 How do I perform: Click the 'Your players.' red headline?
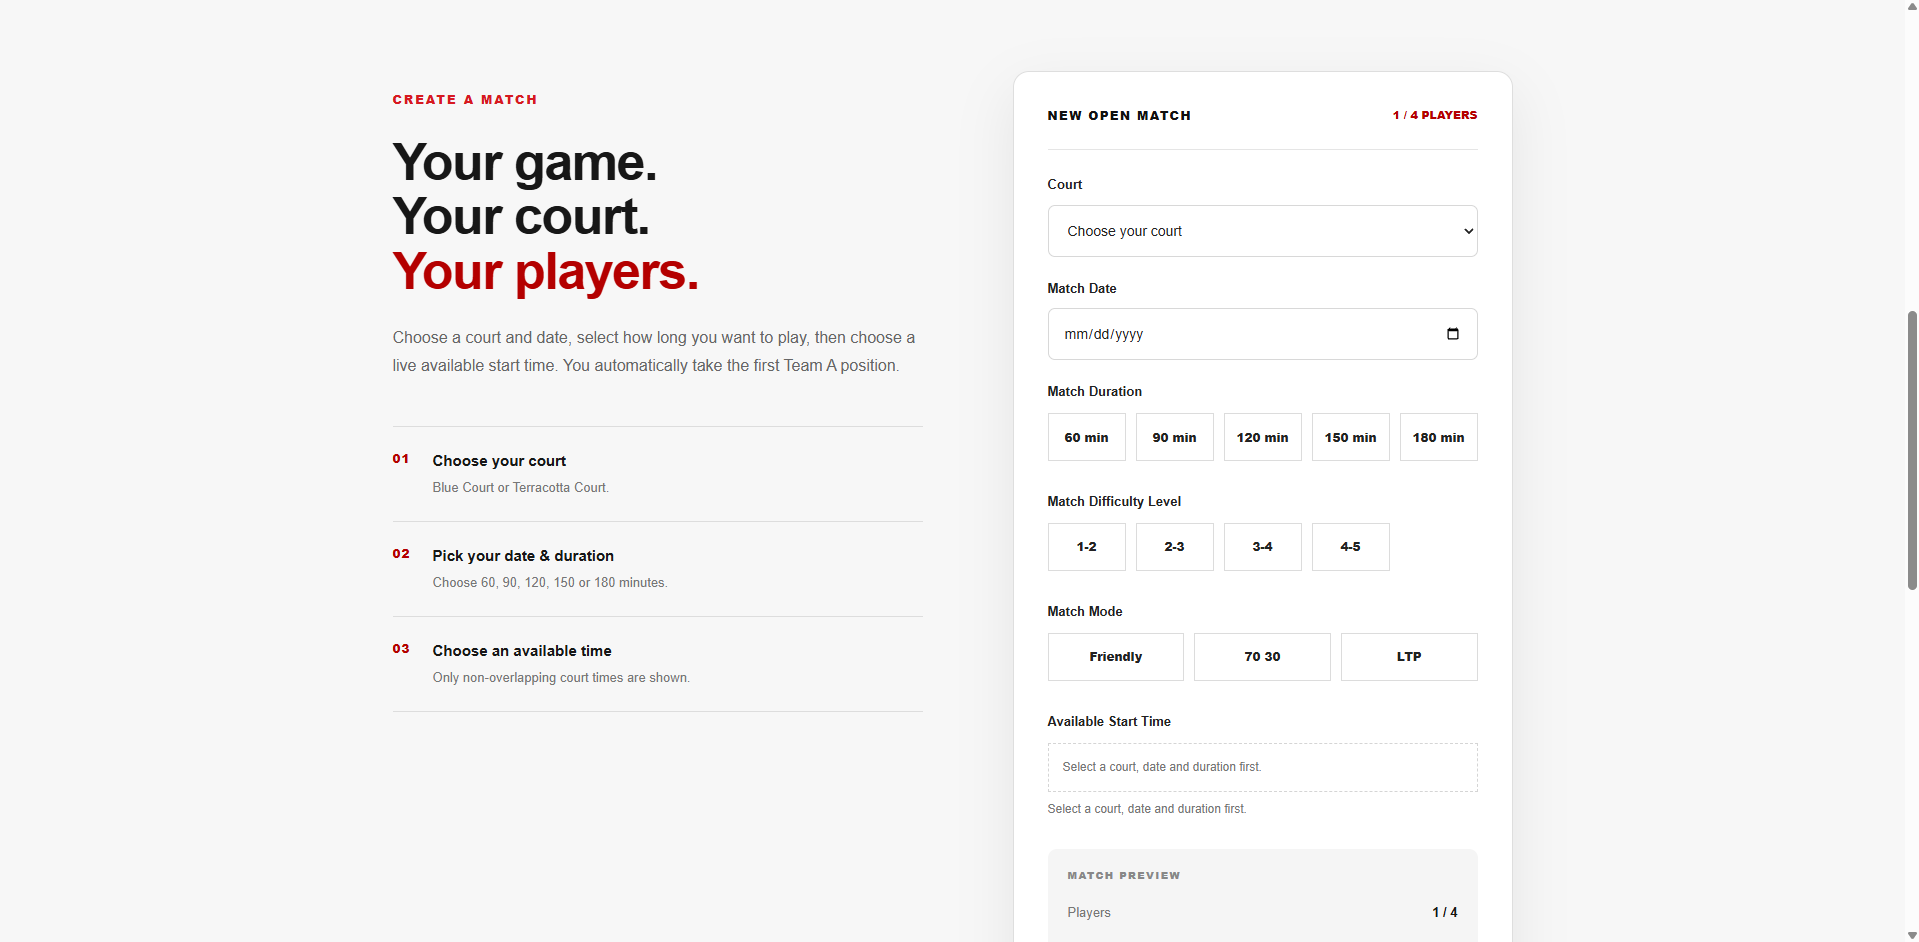[x=545, y=271]
